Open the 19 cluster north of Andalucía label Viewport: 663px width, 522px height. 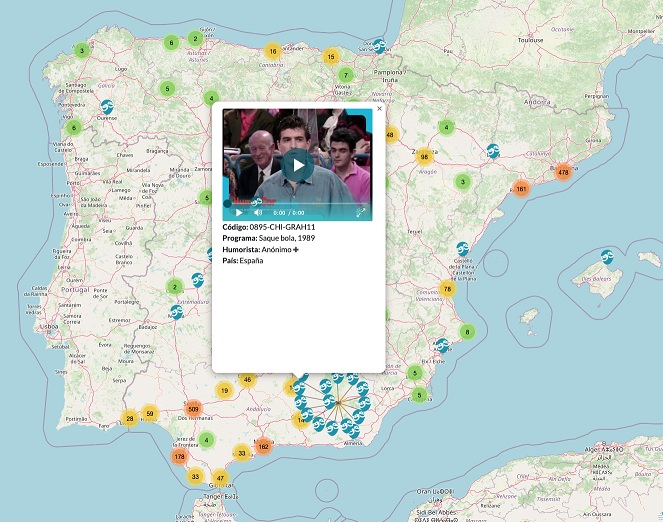[x=225, y=390]
